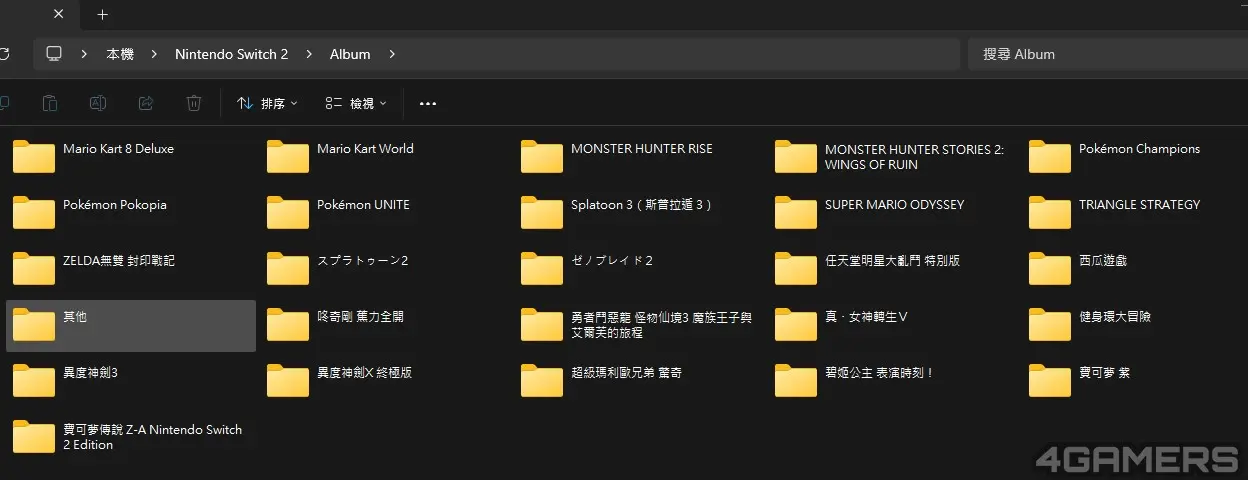Open the 排序 sort dropdown
The width and height of the screenshot is (1248, 480).
(267, 103)
